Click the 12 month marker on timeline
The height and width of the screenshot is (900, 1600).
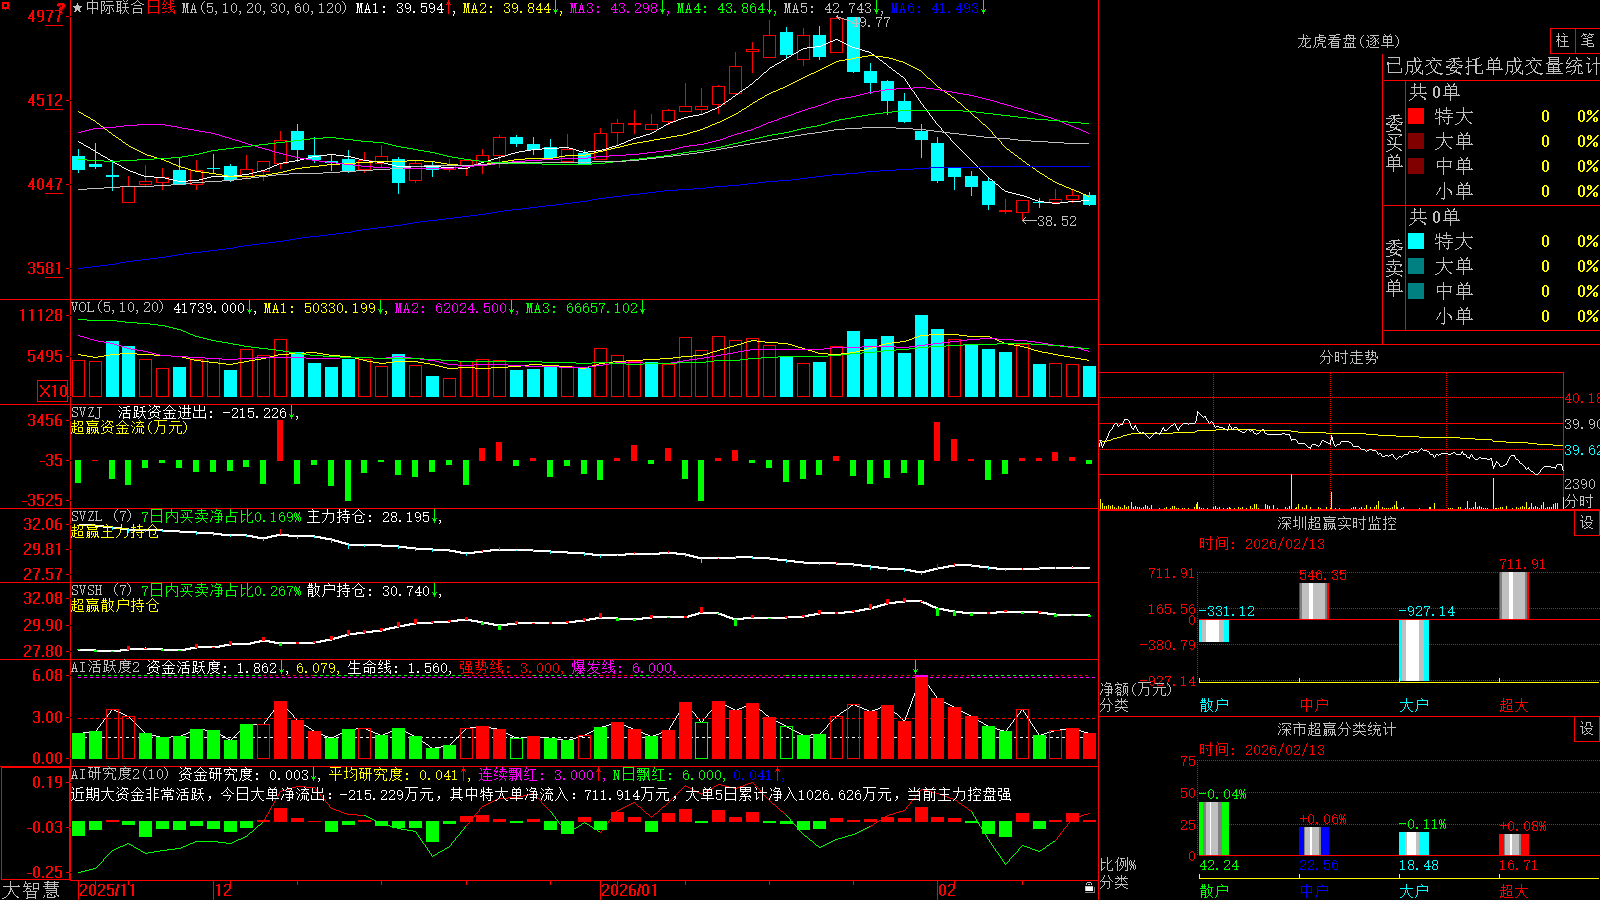click(x=224, y=890)
